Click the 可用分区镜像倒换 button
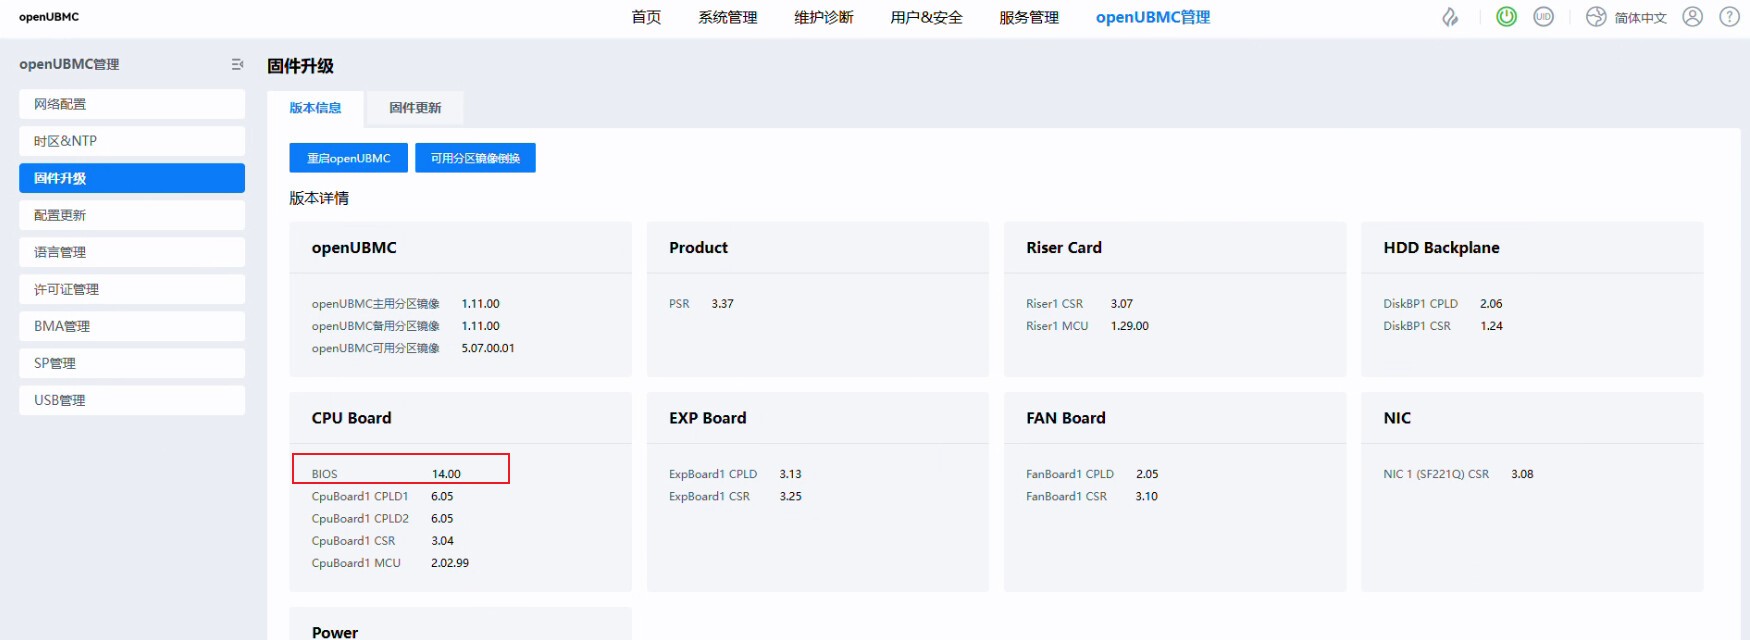 coord(475,158)
